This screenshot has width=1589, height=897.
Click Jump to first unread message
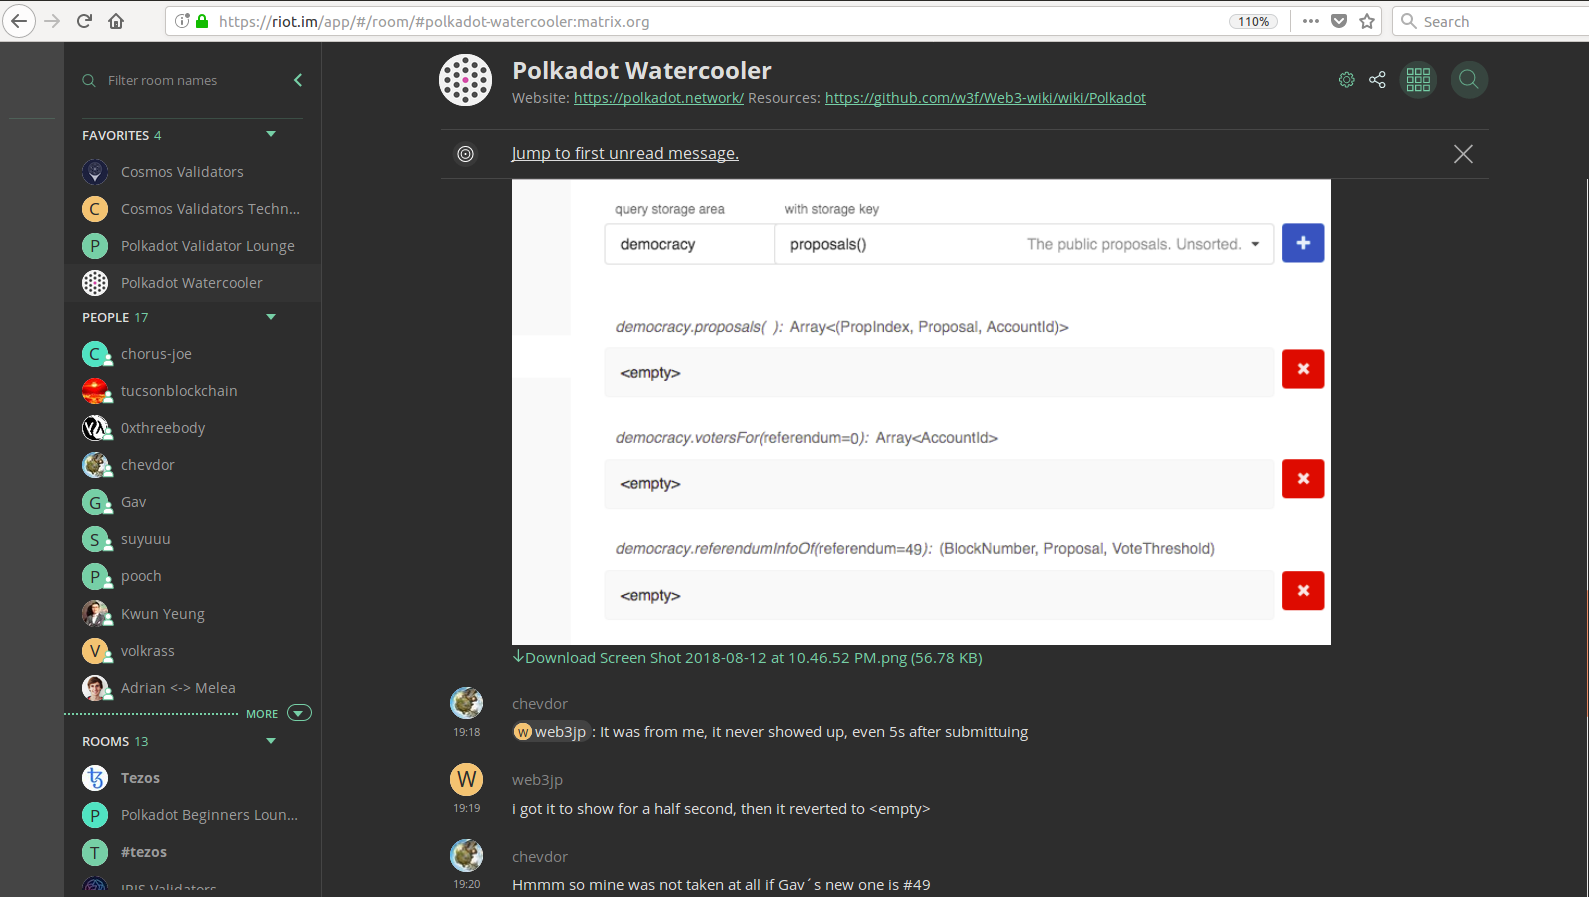tap(625, 153)
